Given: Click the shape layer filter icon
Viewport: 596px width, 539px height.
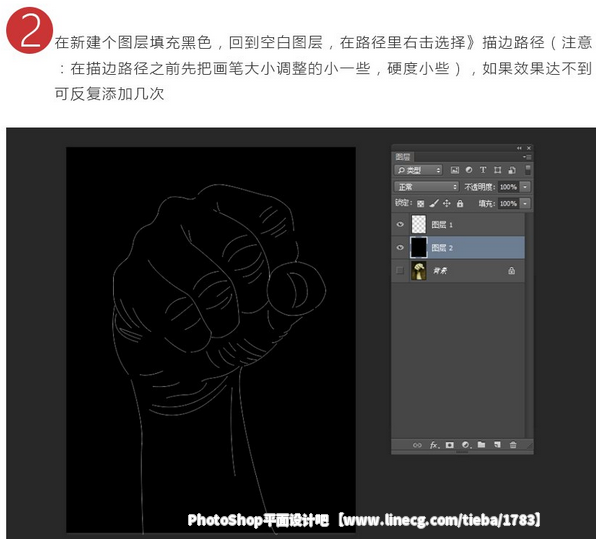Looking at the screenshot, I should click(498, 170).
